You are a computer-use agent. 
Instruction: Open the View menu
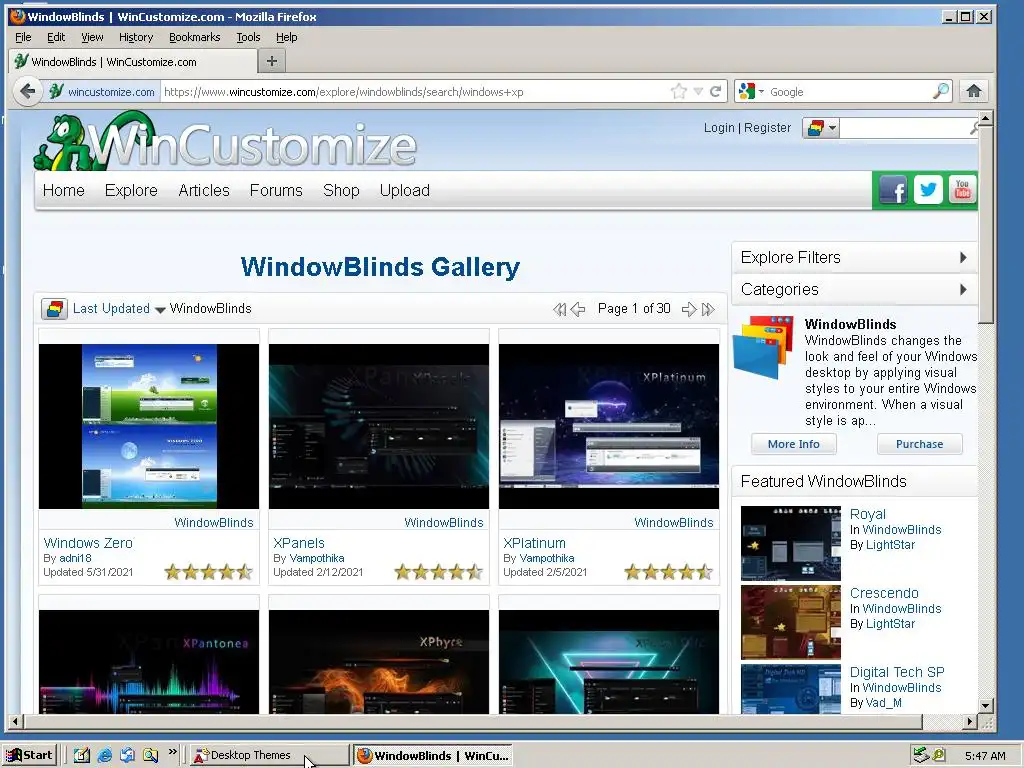pos(92,37)
